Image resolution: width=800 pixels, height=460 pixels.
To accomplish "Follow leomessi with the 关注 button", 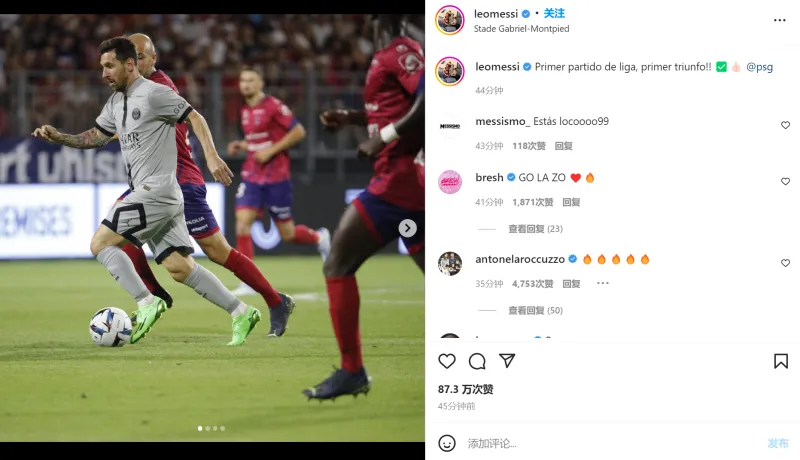I will 554,13.
